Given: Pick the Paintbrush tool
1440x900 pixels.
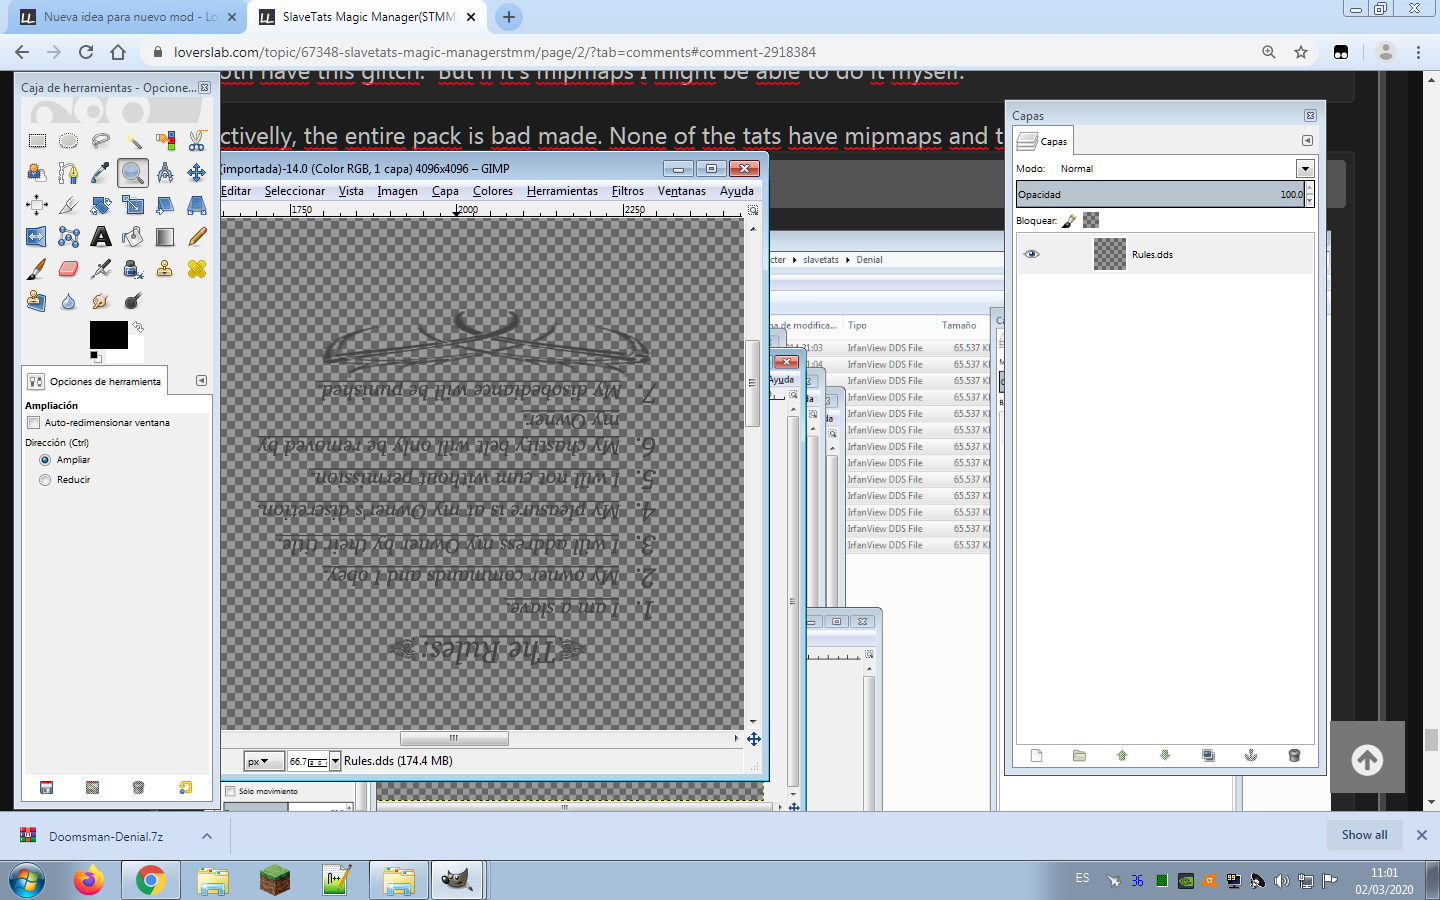Looking at the screenshot, I should [x=37, y=269].
